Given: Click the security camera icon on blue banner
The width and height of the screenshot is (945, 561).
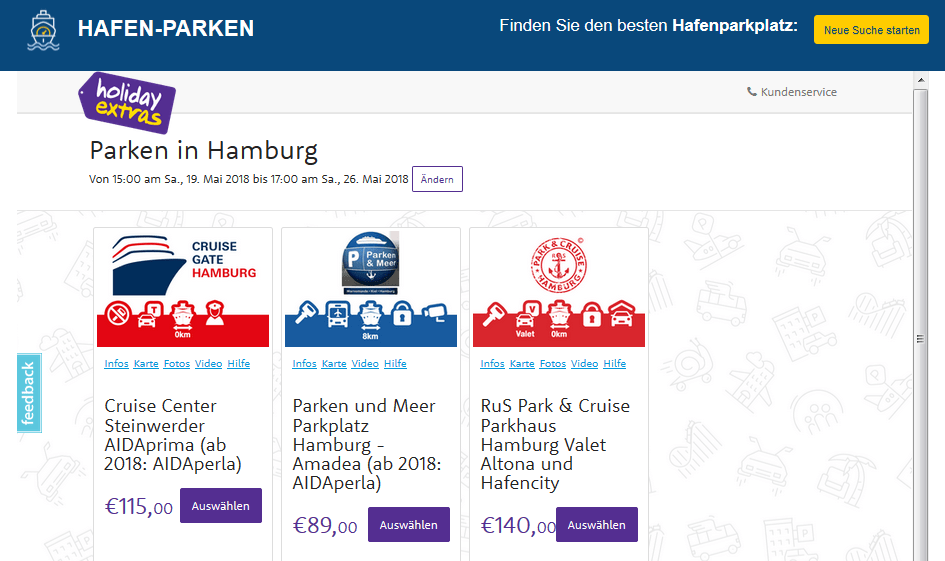Looking at the screenshot, I should 435,312.
